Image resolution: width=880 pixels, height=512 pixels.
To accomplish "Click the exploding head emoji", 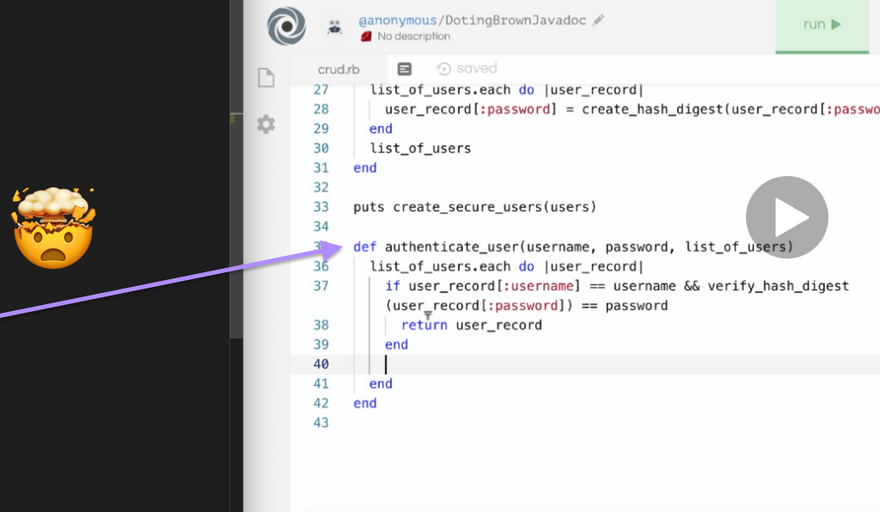I will point(53,228).
